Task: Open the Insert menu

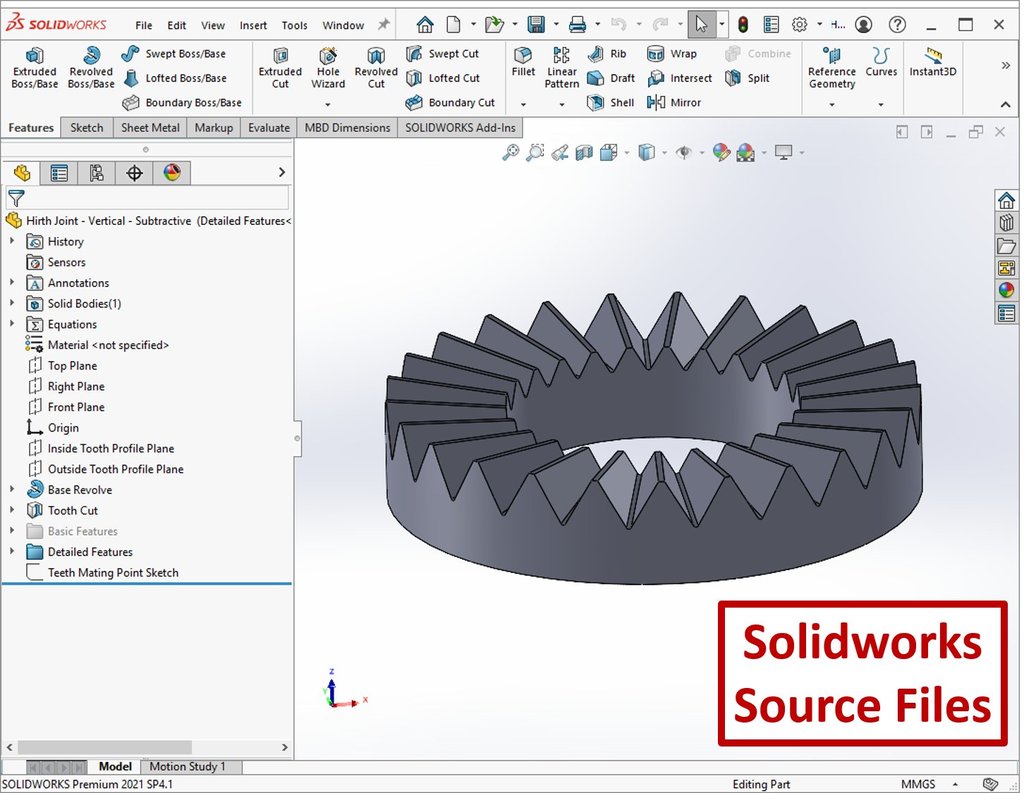Action: click(x=253, y=25)
